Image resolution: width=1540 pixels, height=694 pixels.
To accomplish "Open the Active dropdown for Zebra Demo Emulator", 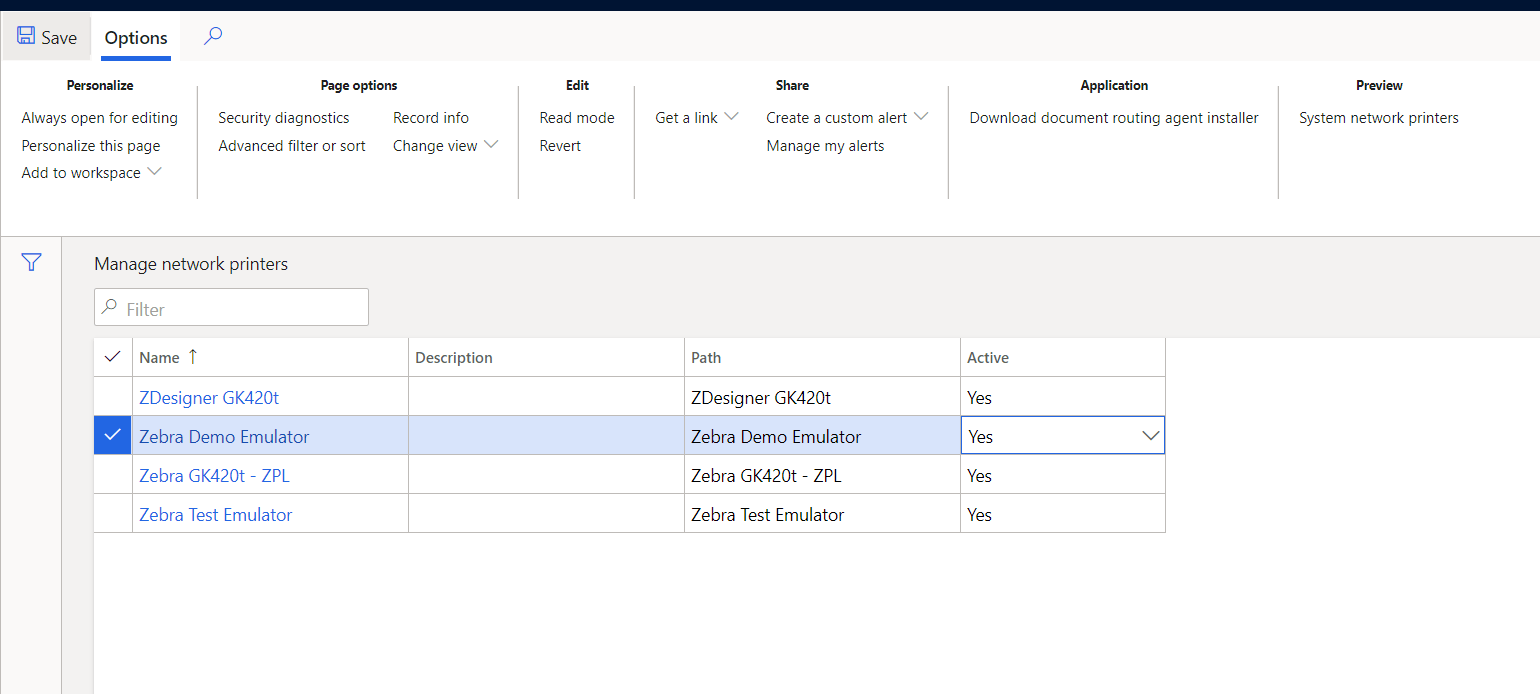I will coord(1151,435).
